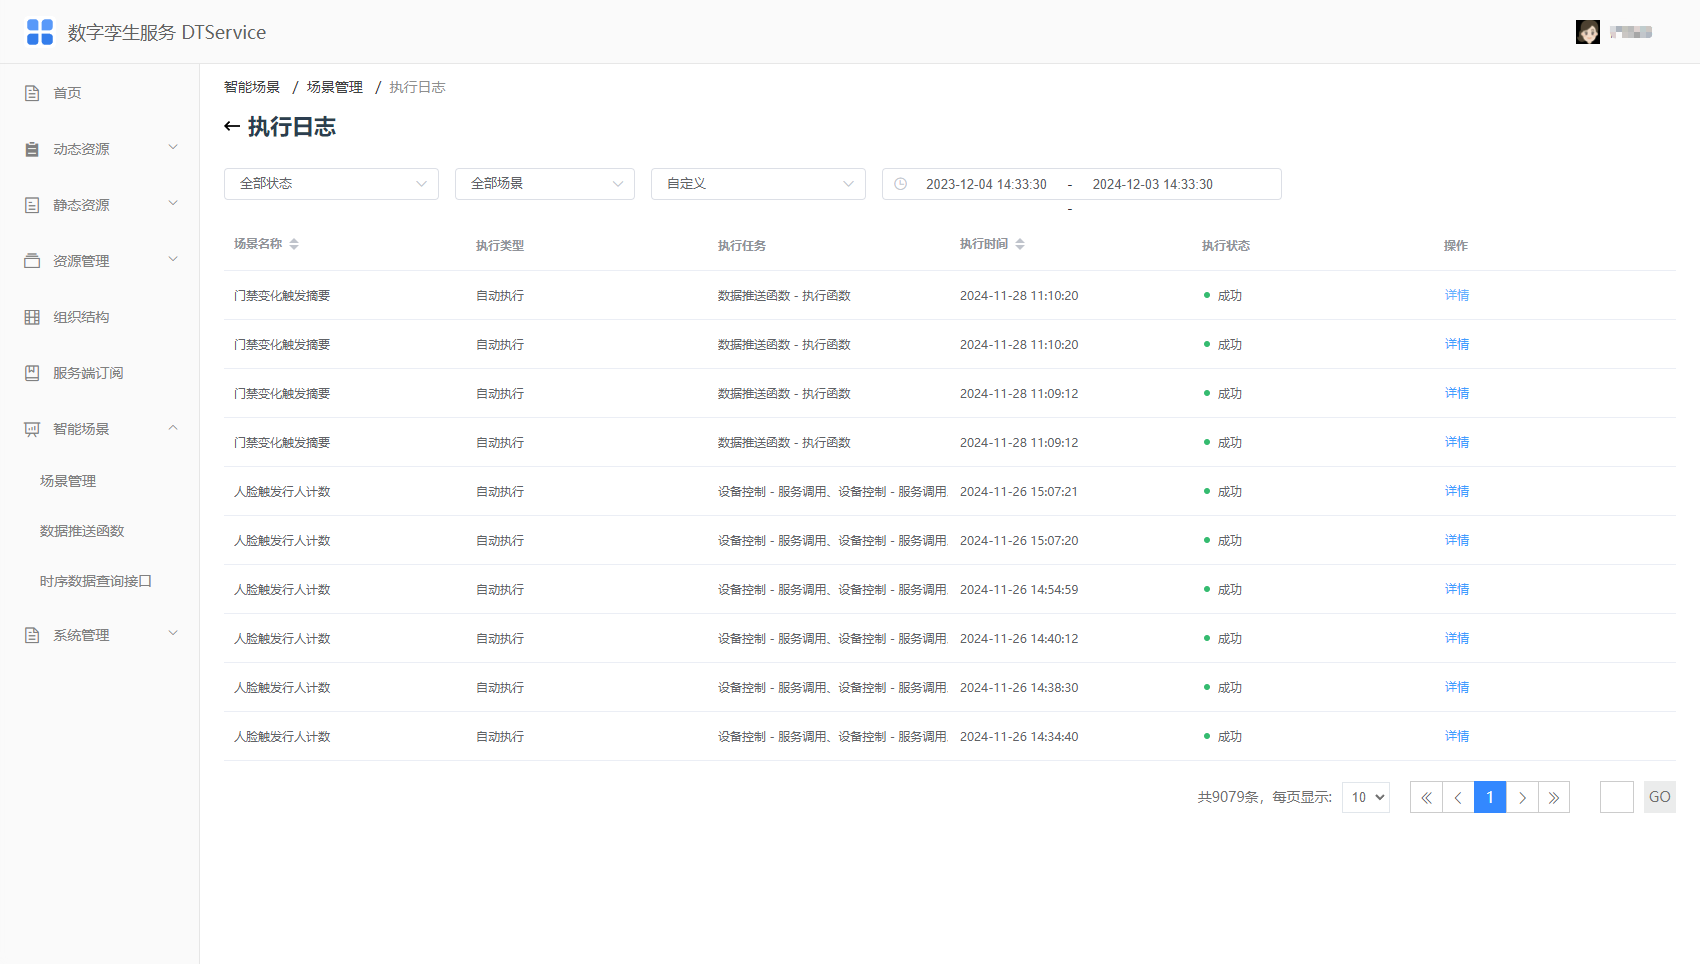Select page 1 in pagination
The height and width of the screenshot is (964, 1700).
click(x=1490, y=797)
